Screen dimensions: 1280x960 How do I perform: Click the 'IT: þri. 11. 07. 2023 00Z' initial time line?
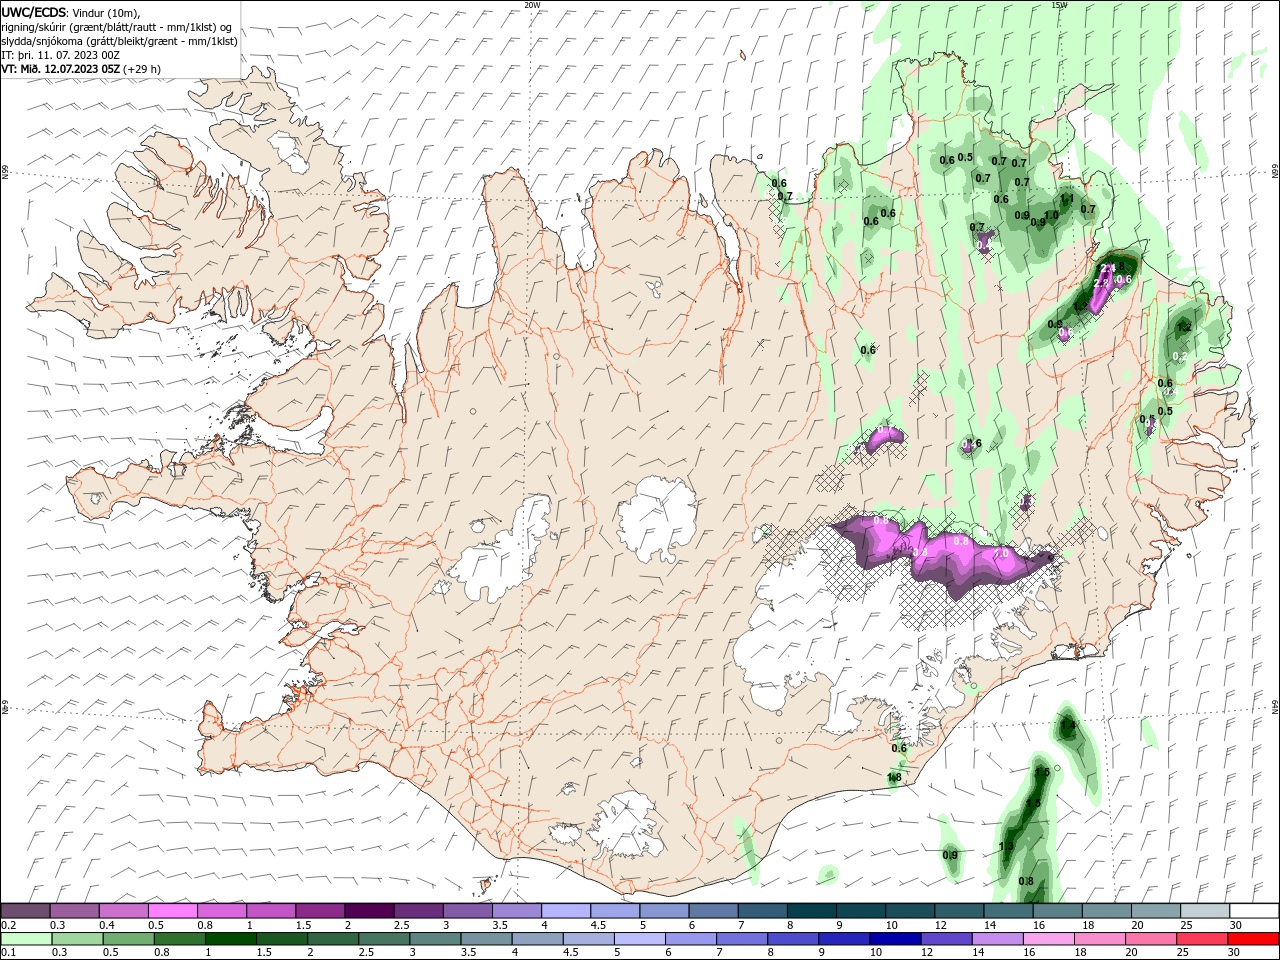61,55
